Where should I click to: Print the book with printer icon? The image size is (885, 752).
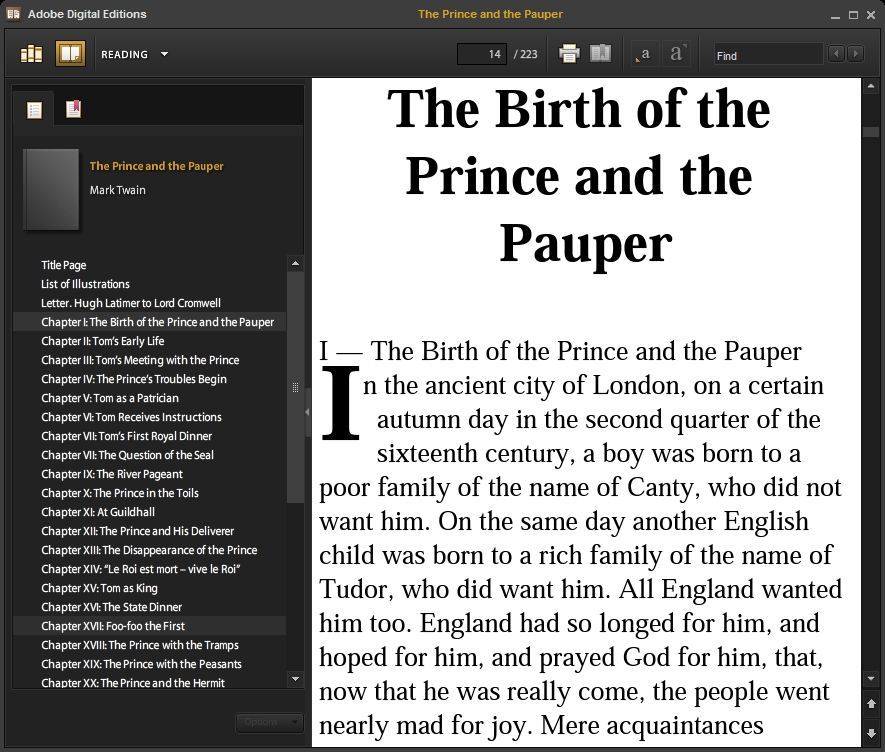click(569, 54)
